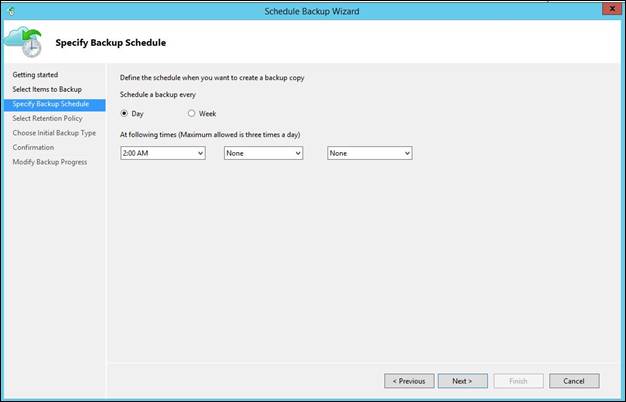Viewport: 626px width, 402px height.
Task: Select the Day radio button
Action: click(x=124, y=113)
